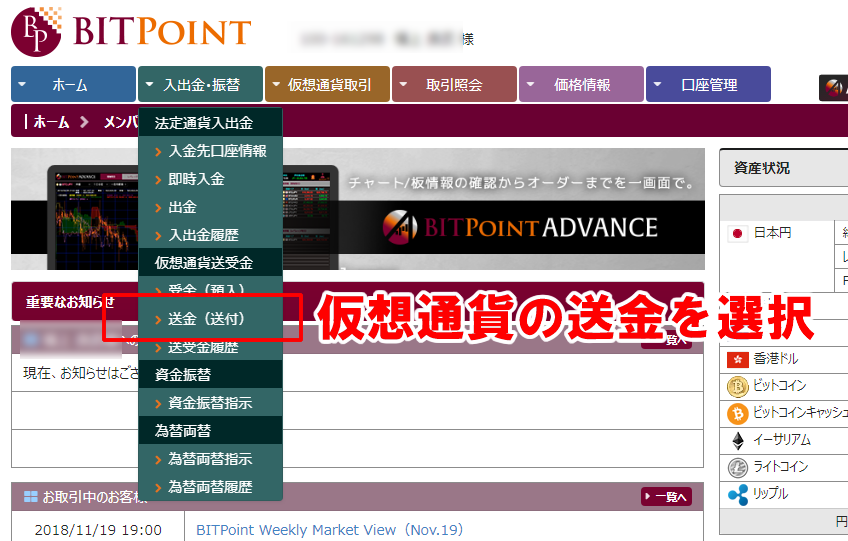
Task: Click the Ethereum diamond icon
Action: (x=738, y=441)
